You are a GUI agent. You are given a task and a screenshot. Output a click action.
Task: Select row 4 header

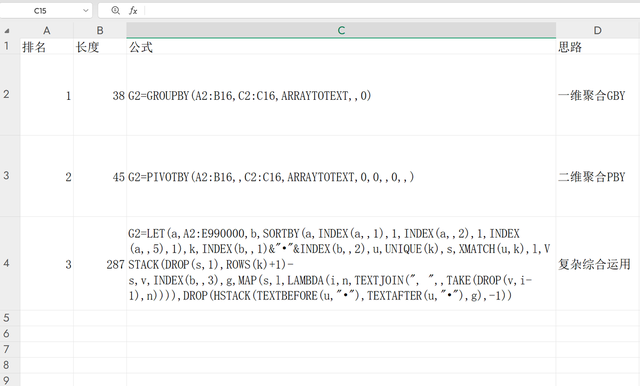click(x=7, y=263)
